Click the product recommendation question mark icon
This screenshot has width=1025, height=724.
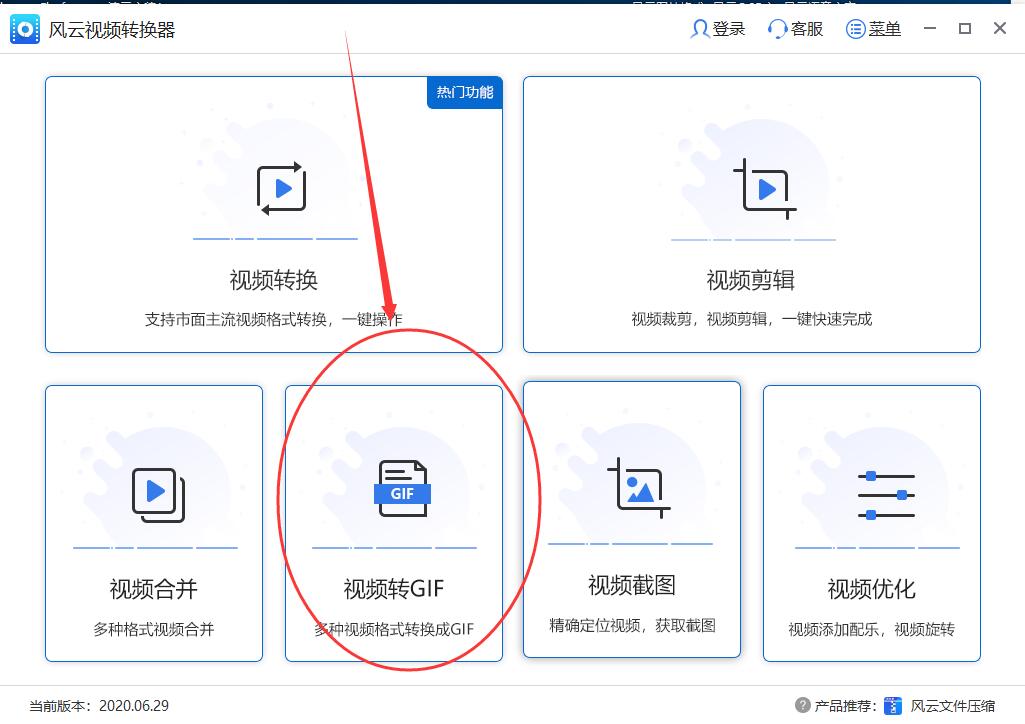[x=803, y=705]
